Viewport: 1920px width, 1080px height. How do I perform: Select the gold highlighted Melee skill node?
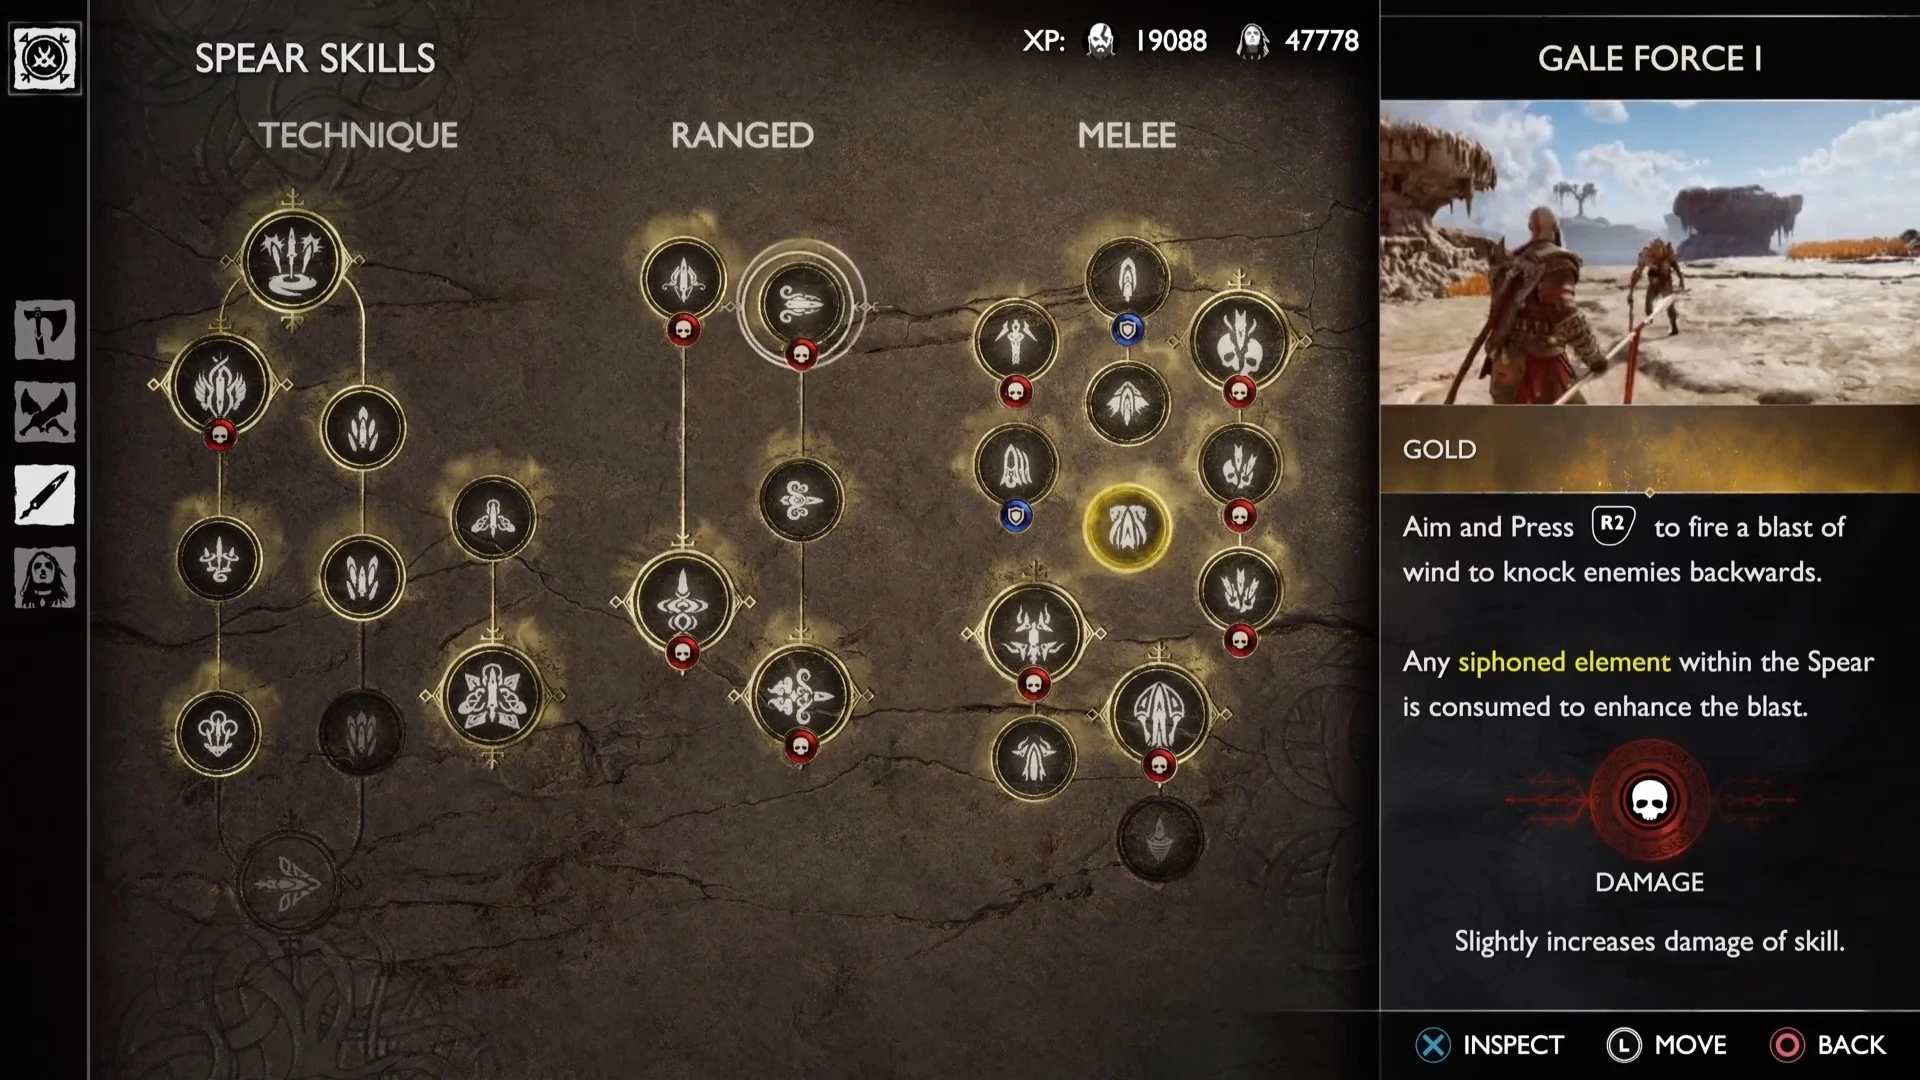tap(1127, 528)
